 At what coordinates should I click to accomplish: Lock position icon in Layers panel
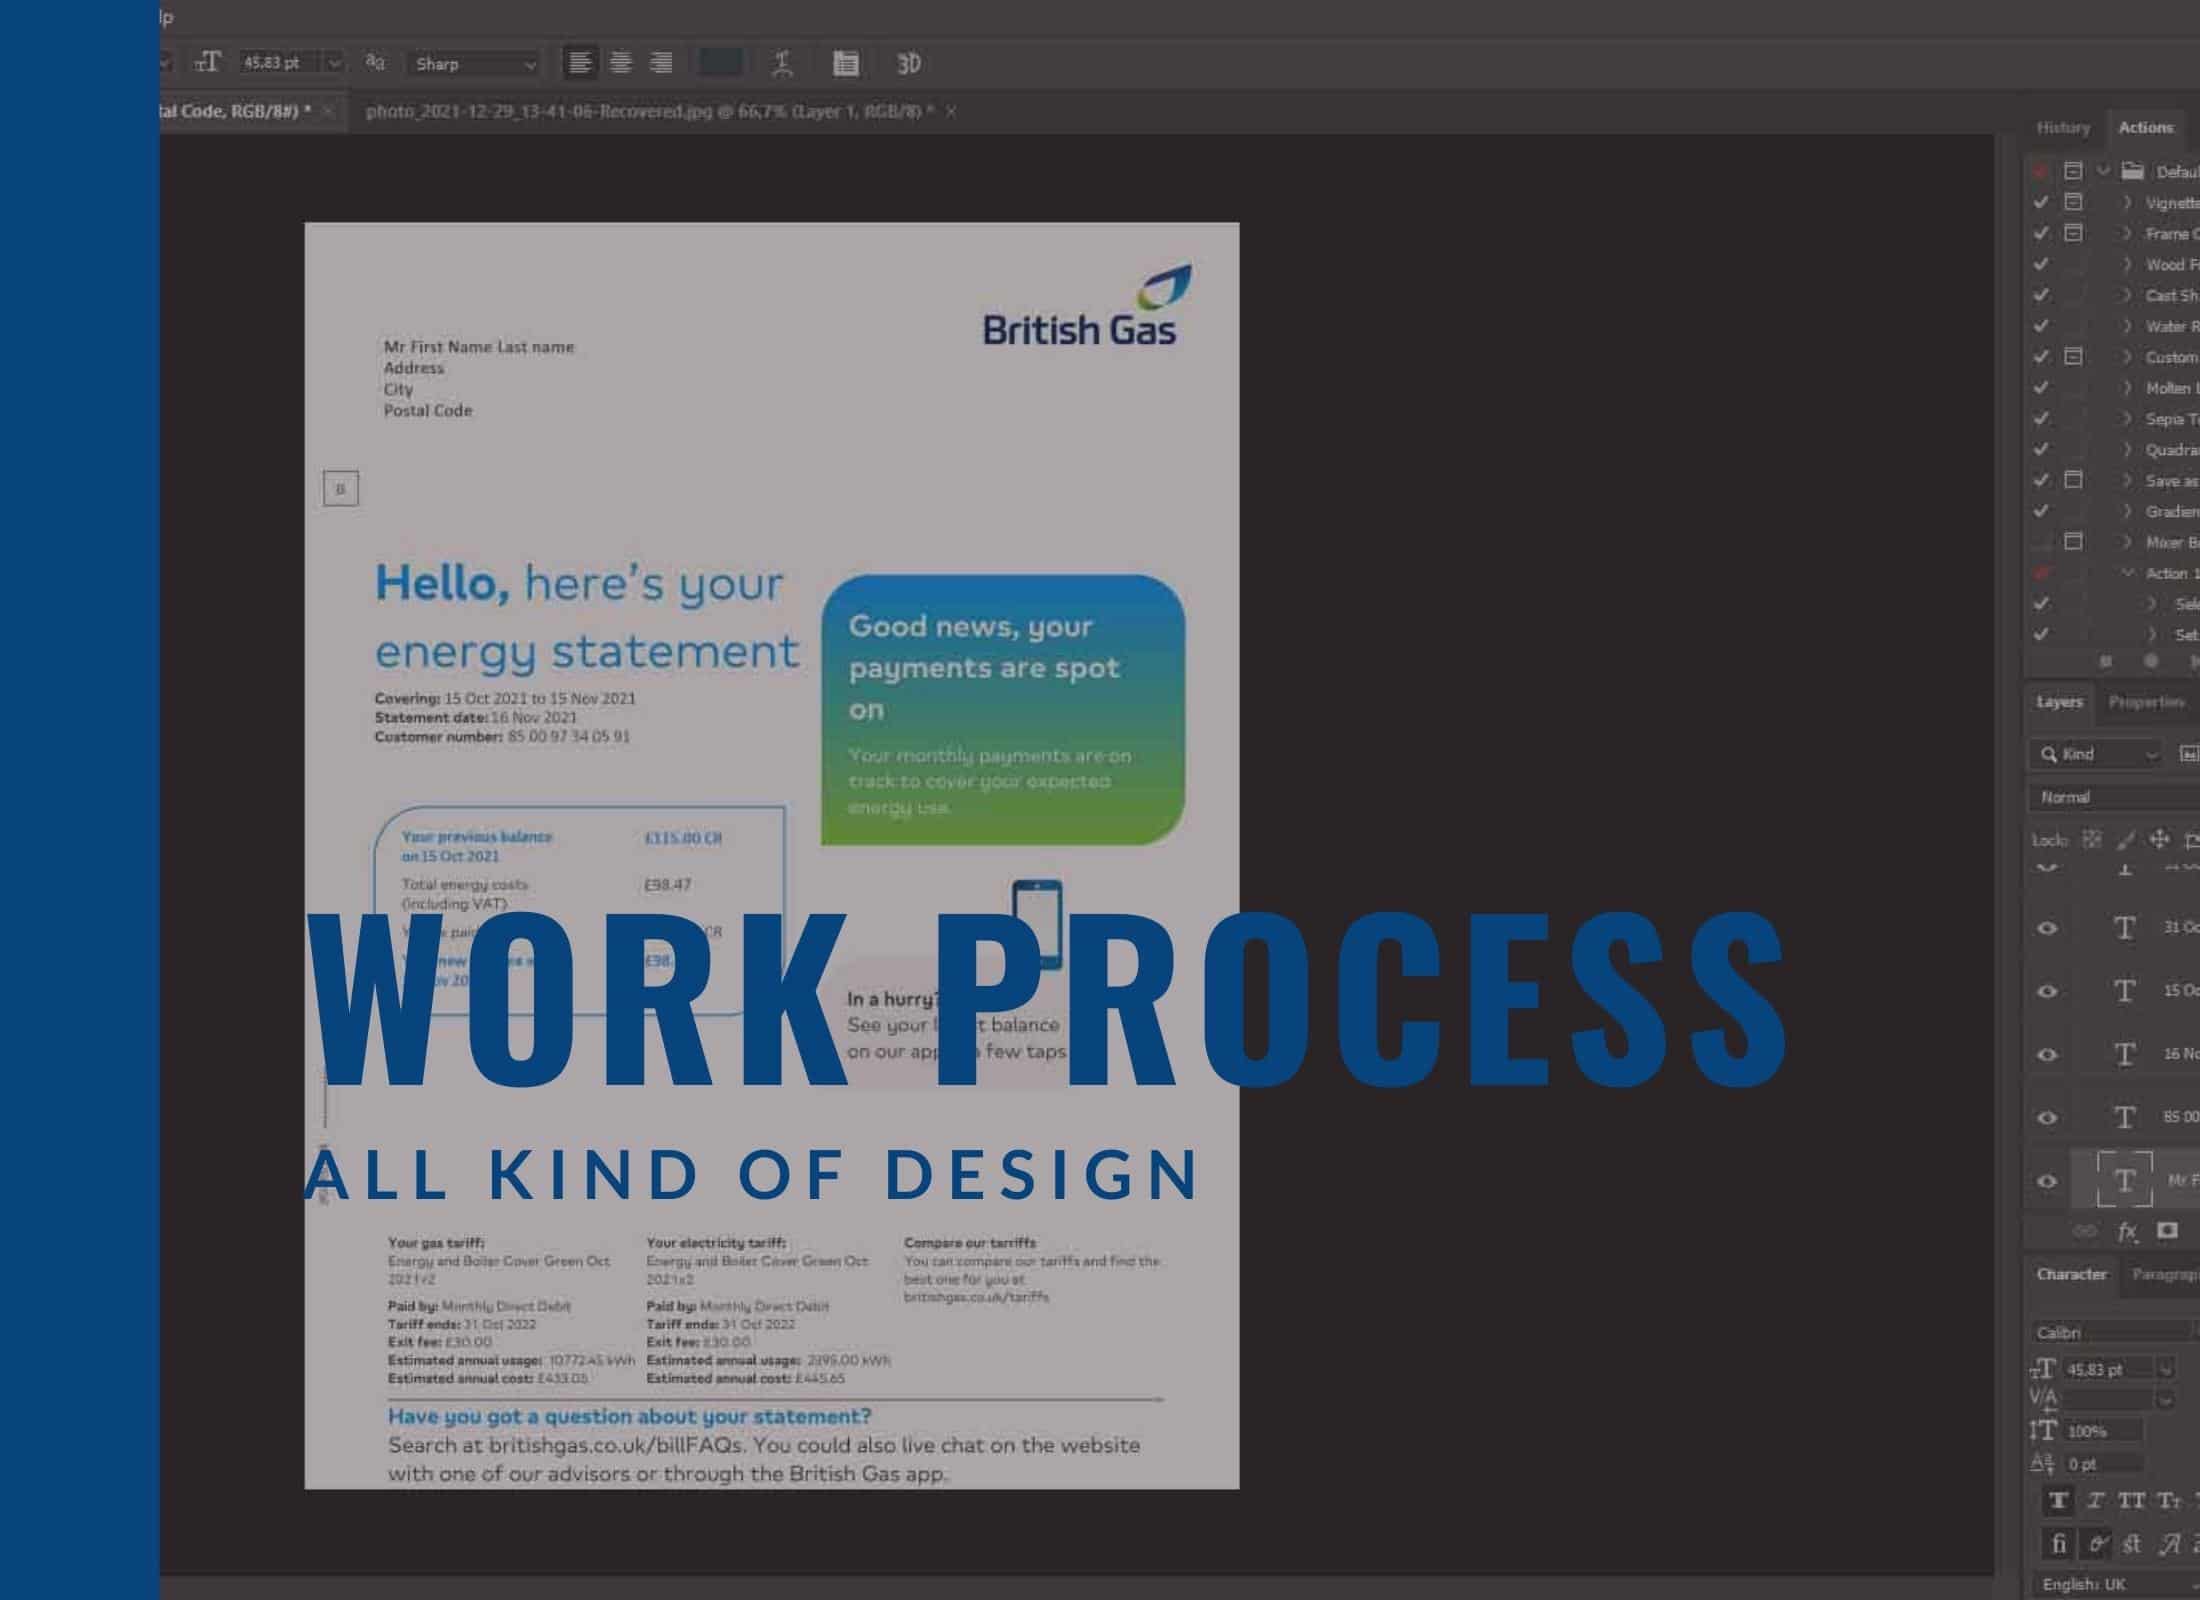(x=2159, y=839)
